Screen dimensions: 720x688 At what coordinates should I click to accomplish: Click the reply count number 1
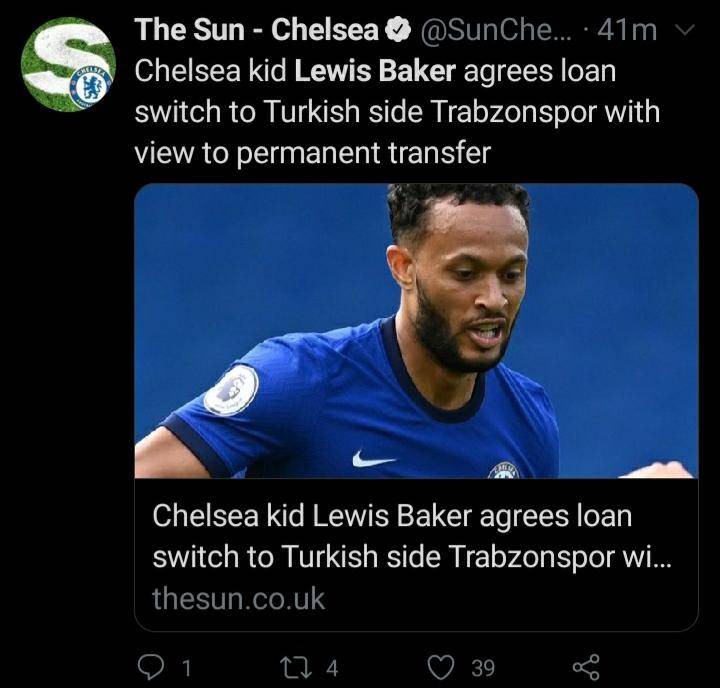[x=187, y=666]
